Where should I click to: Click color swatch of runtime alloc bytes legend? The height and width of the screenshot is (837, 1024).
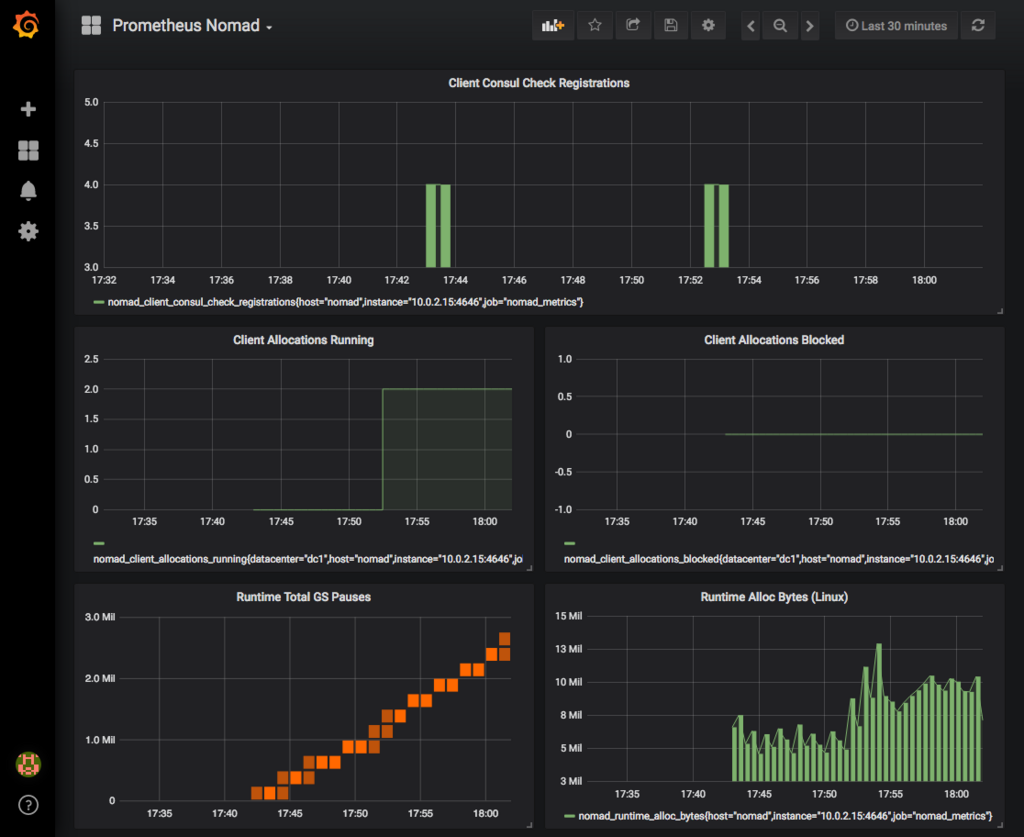coord(569,816)
